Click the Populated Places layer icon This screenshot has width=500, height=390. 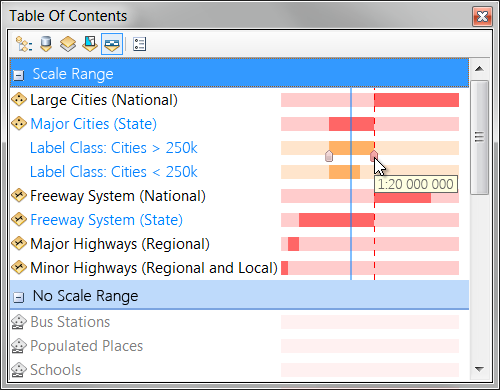[19, 346]
